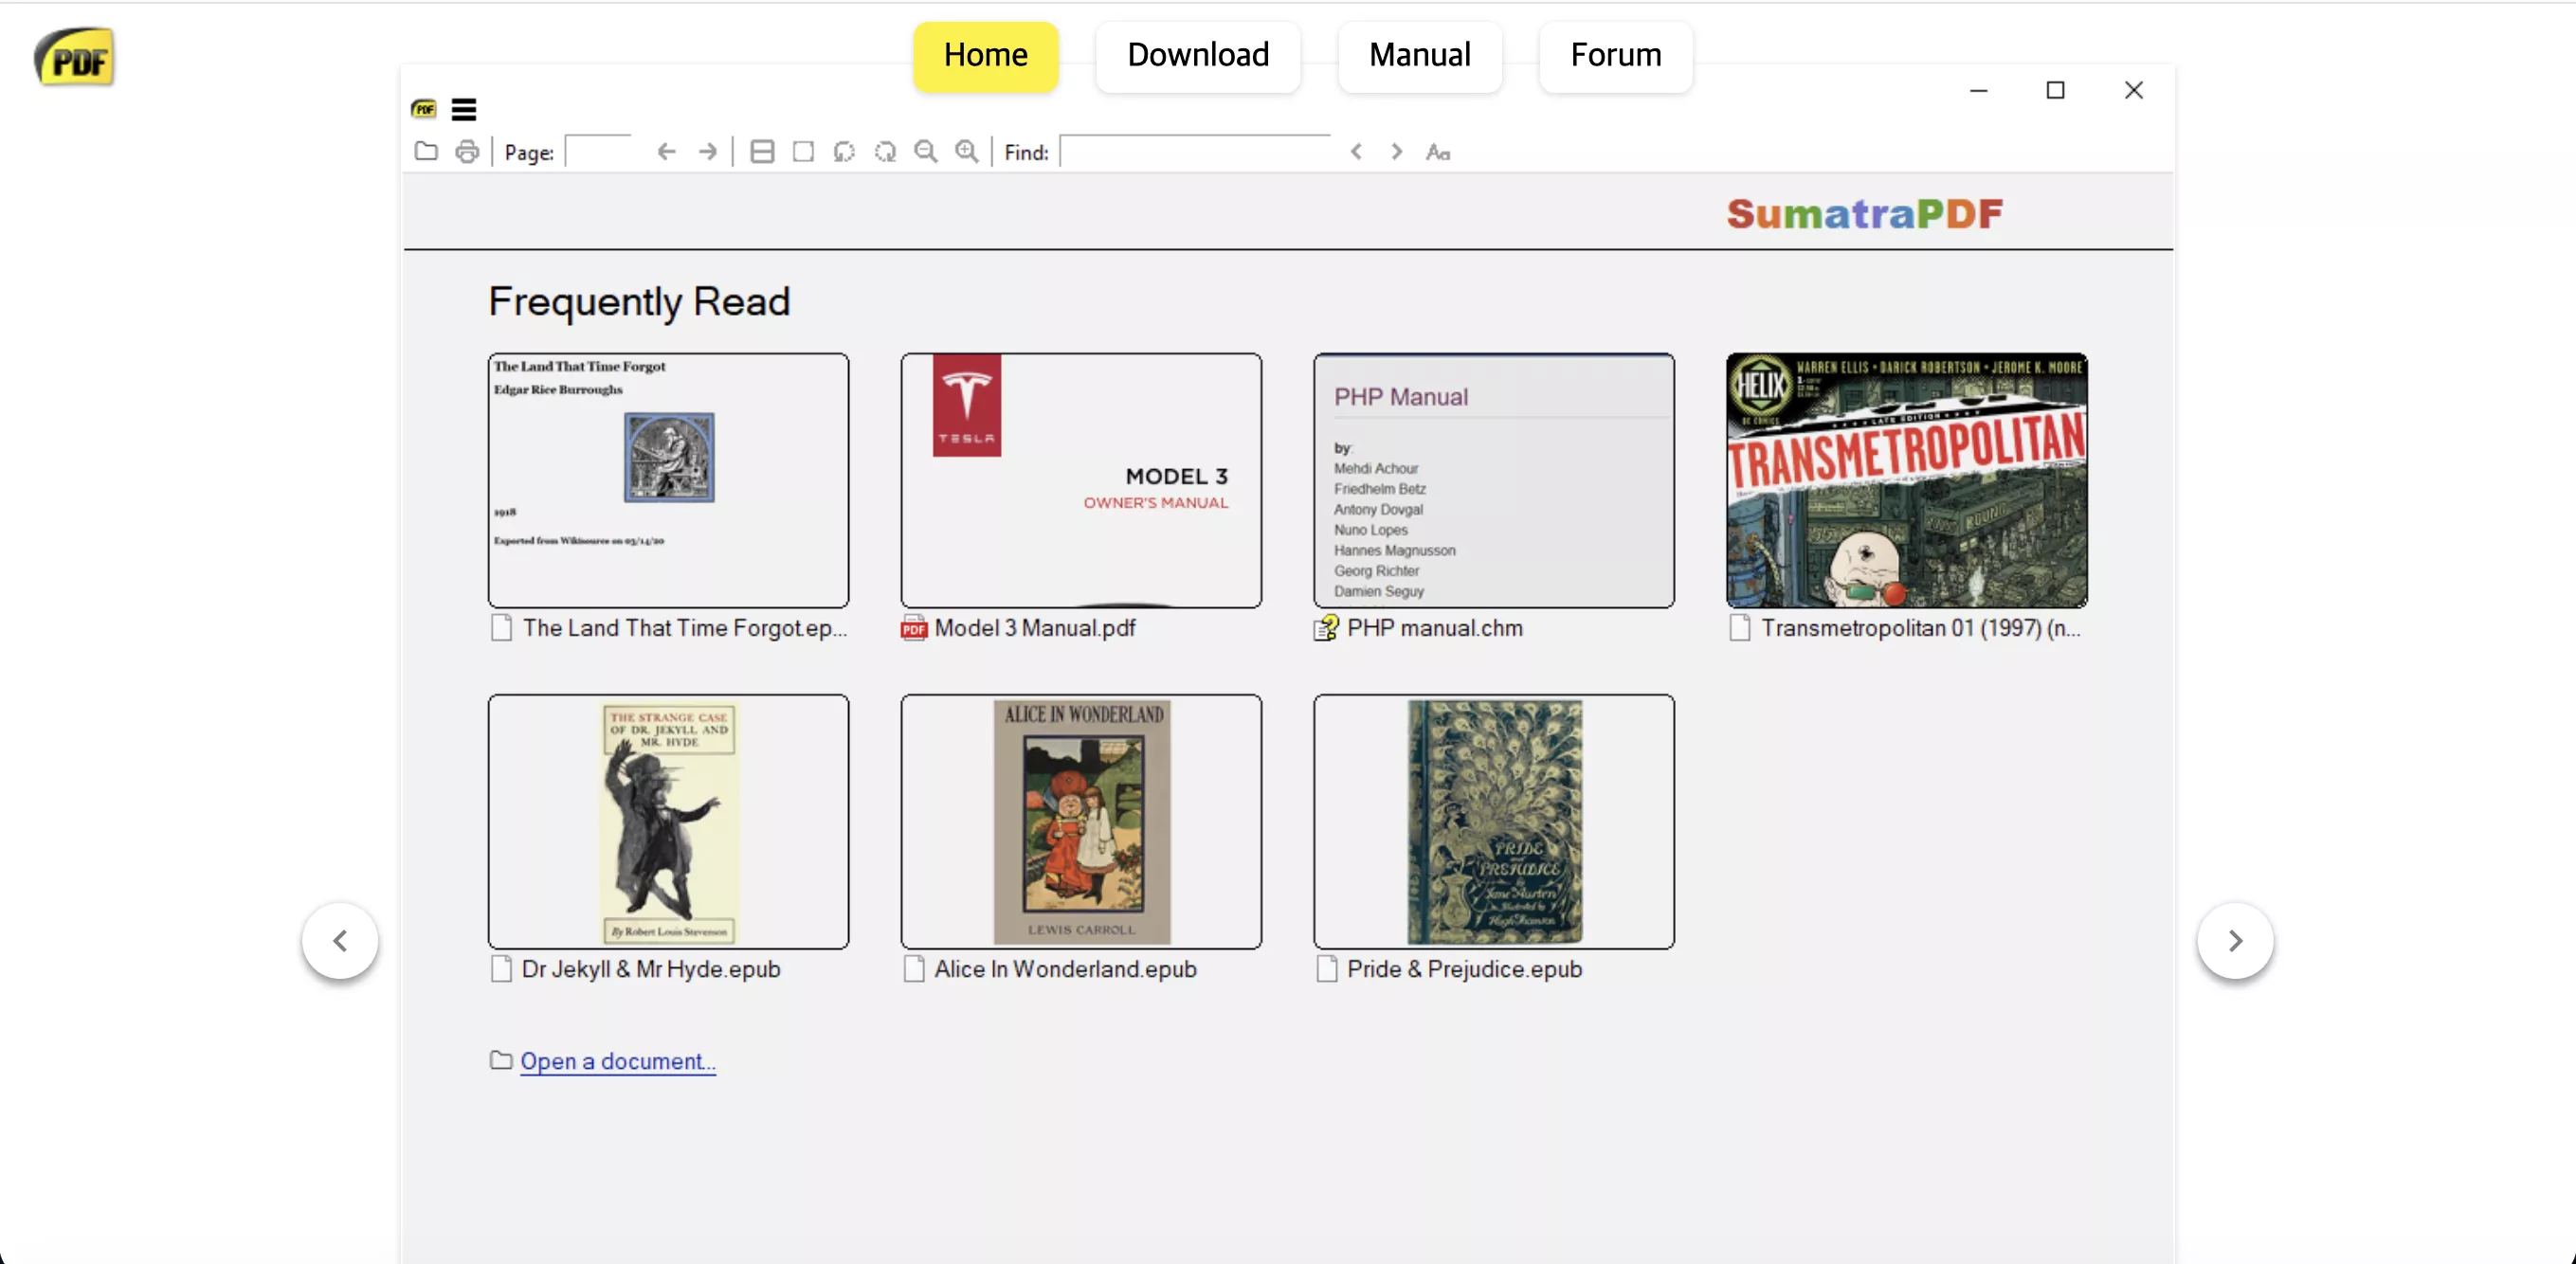Zoom out with magnifier minus icon

pos(926,152)
